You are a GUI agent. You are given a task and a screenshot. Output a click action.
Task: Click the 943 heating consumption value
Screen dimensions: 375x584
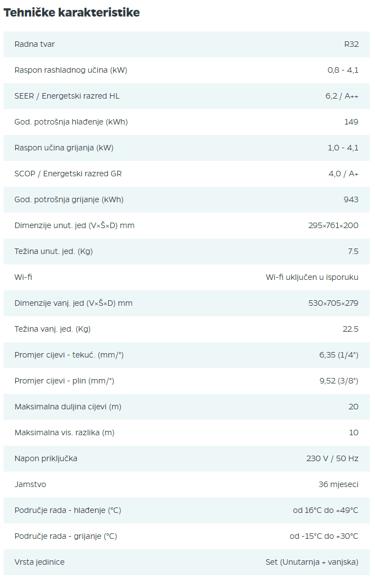(x=351, y=199)
